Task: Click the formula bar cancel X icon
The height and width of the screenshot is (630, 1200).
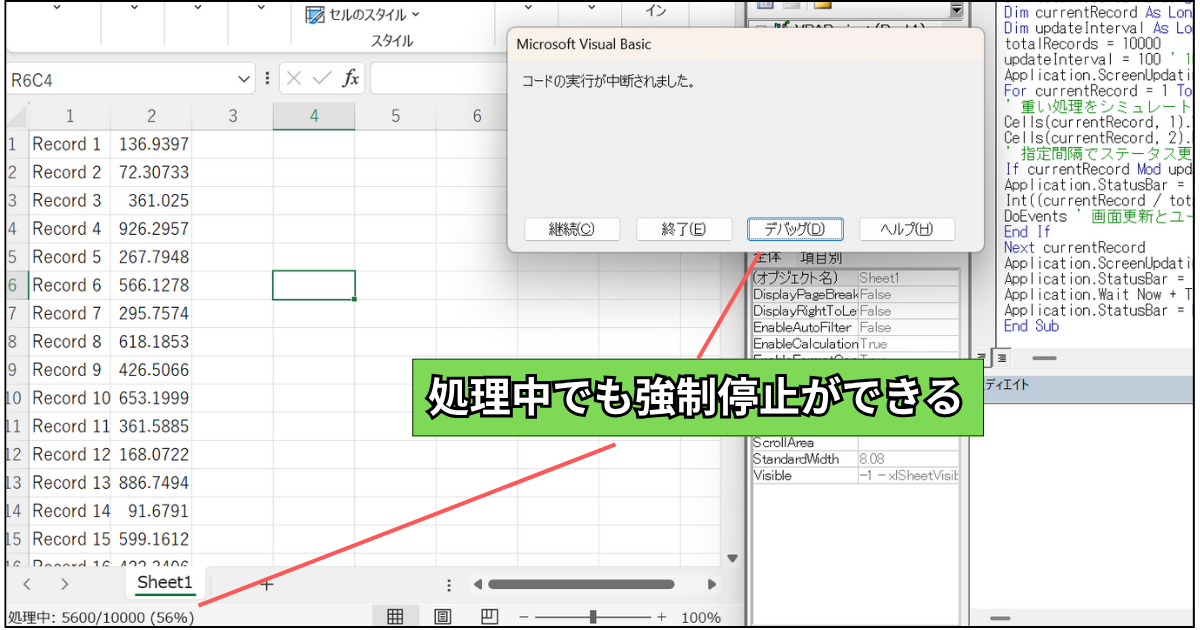Action: (294, 78)
